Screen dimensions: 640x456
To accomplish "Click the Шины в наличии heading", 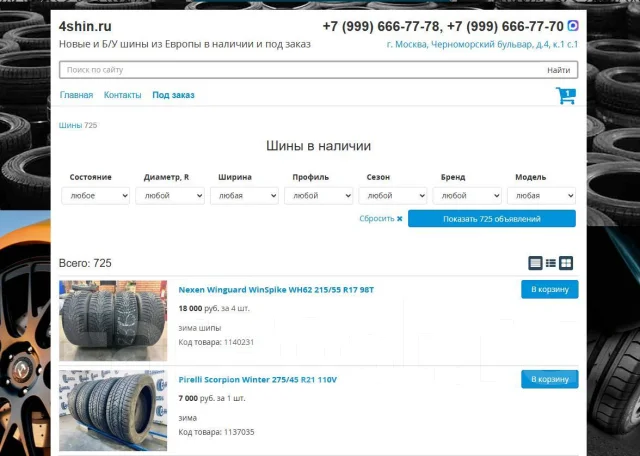I will [x=318, y=146].
